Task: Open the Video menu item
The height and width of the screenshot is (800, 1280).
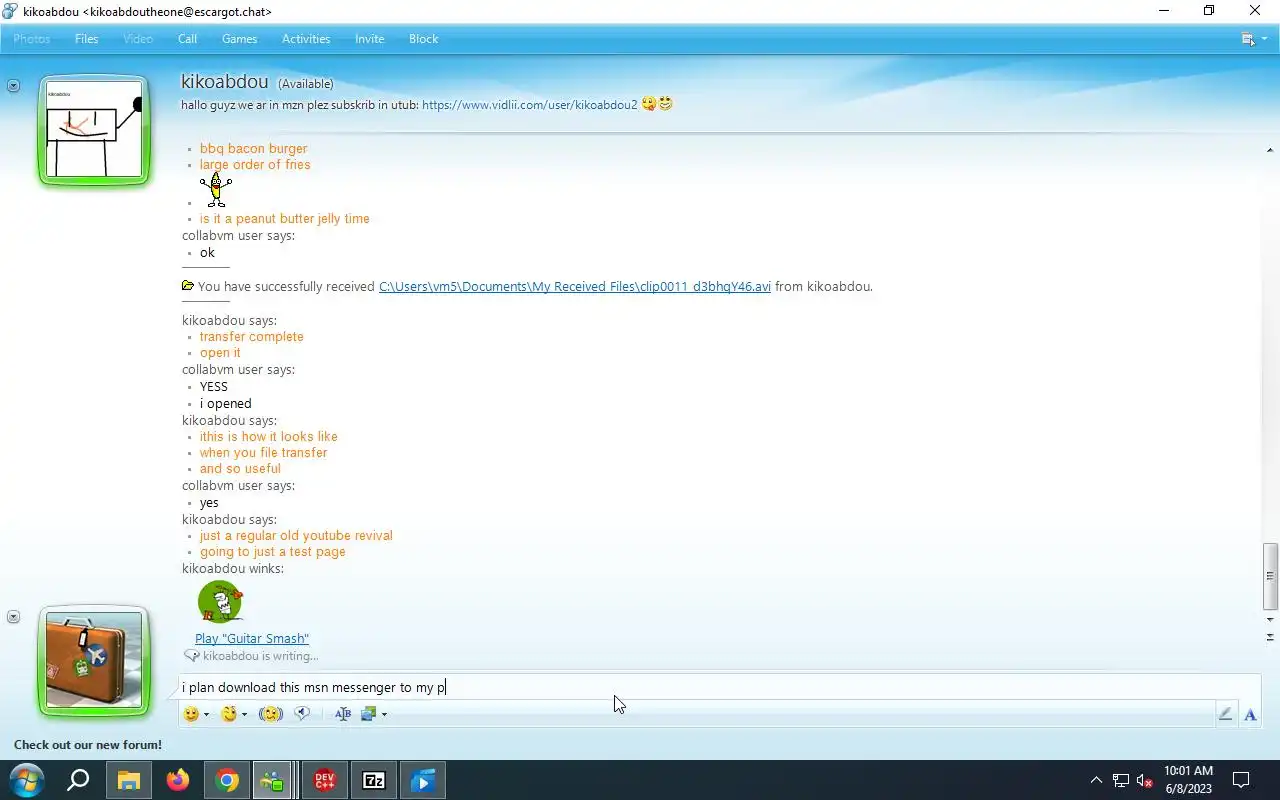Action: [138, 39]
